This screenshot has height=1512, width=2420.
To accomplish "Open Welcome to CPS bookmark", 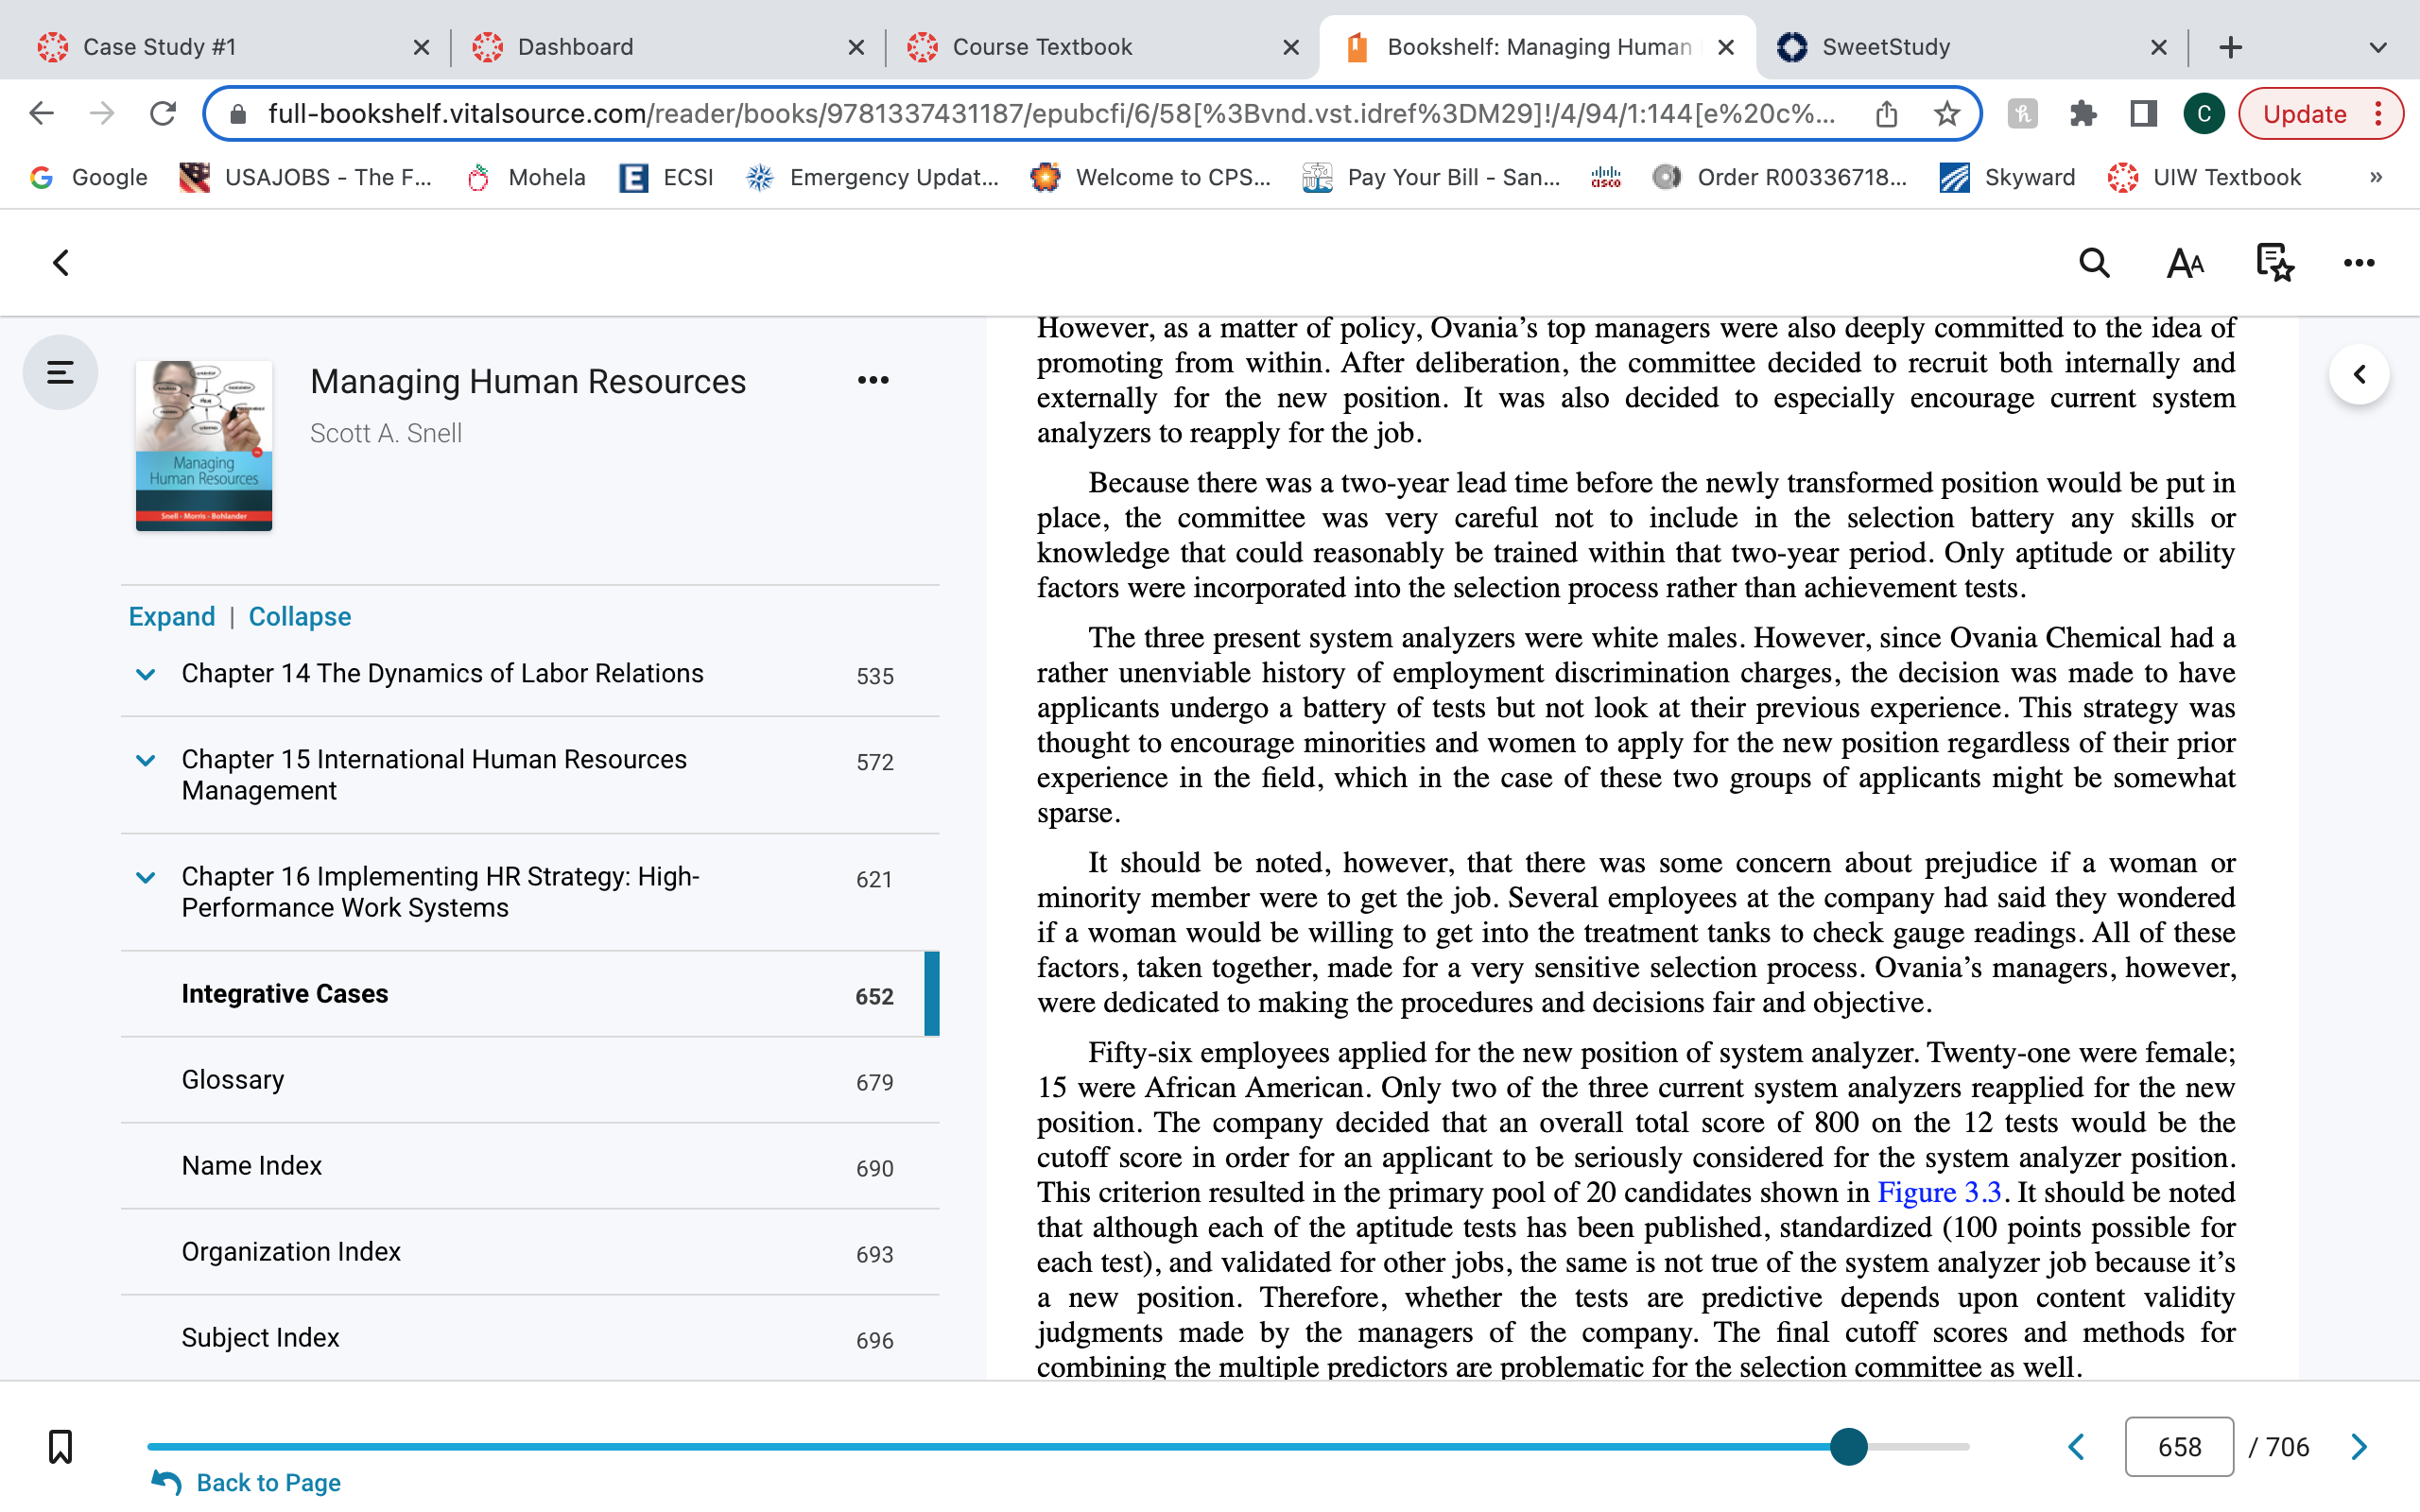I will pyautogui.click(x=1151, y=177).
